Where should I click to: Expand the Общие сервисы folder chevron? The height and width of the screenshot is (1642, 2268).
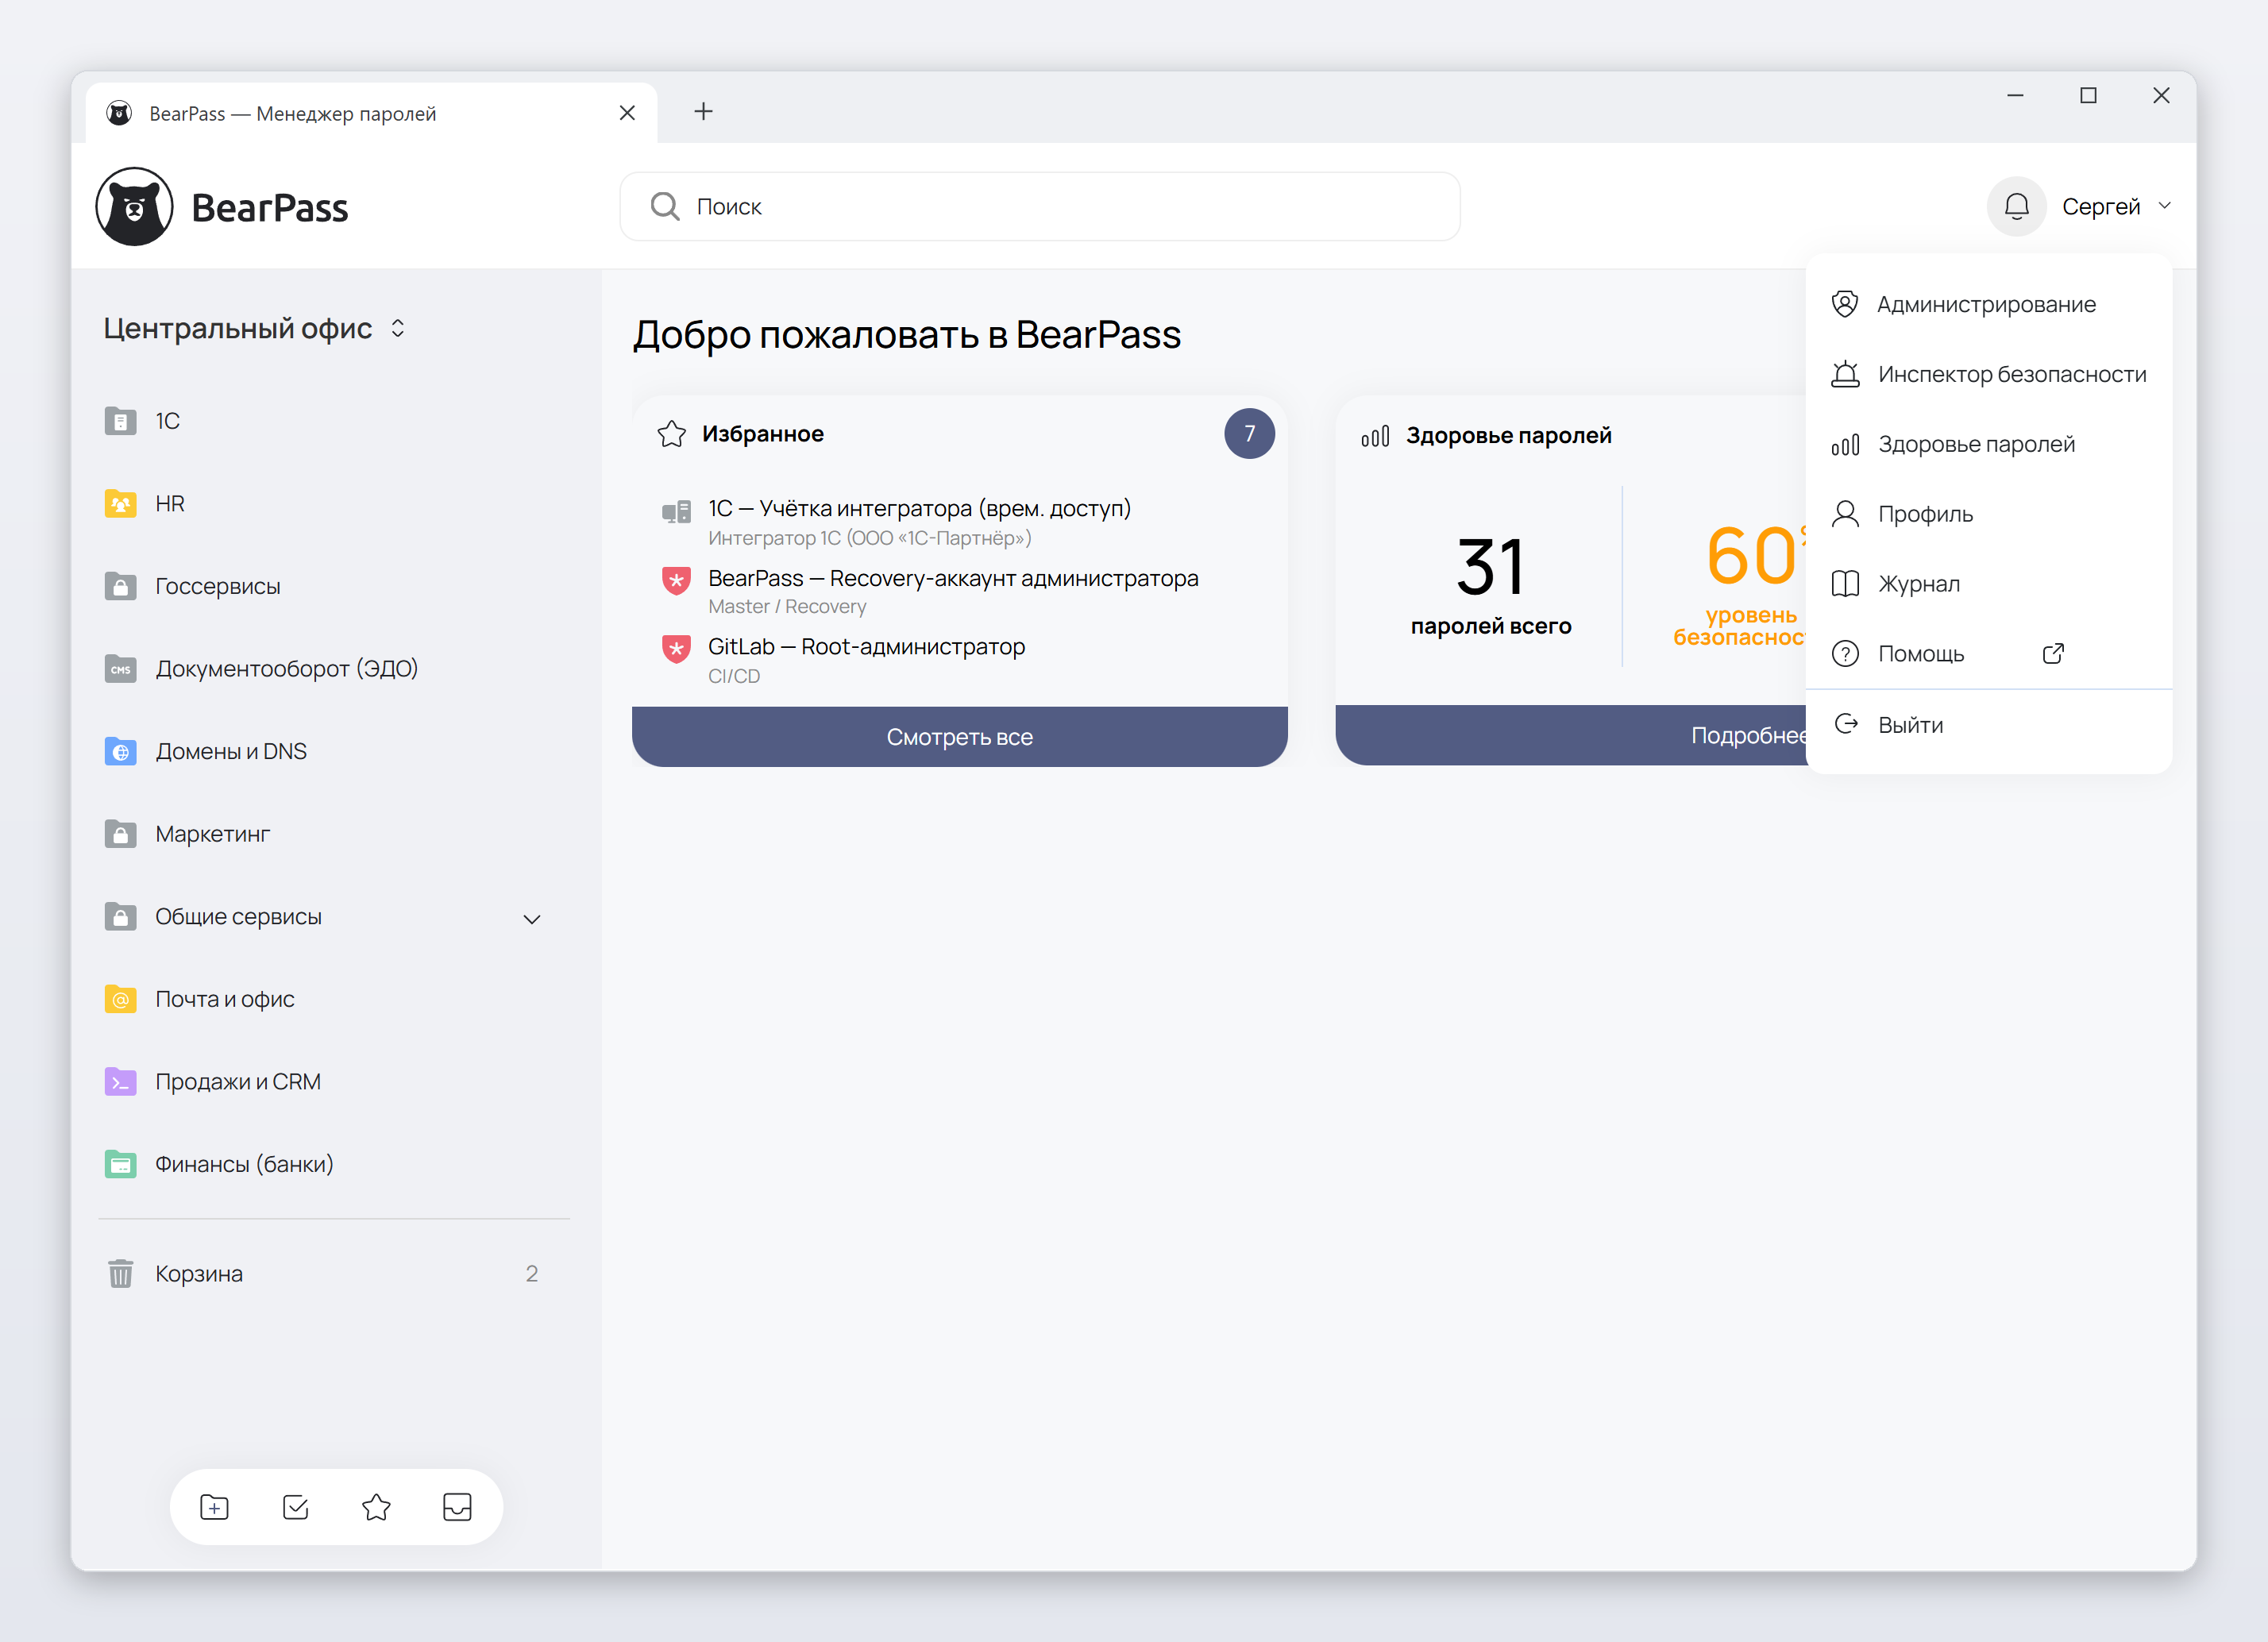(532, 918)
